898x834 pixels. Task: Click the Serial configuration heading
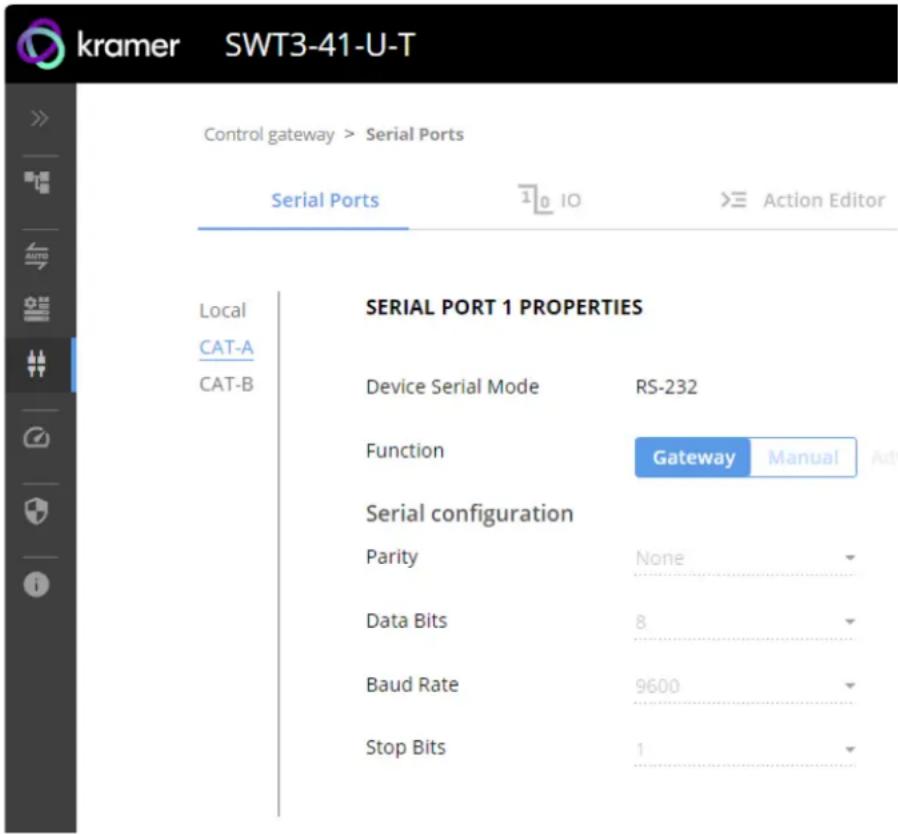click(470, 514)
